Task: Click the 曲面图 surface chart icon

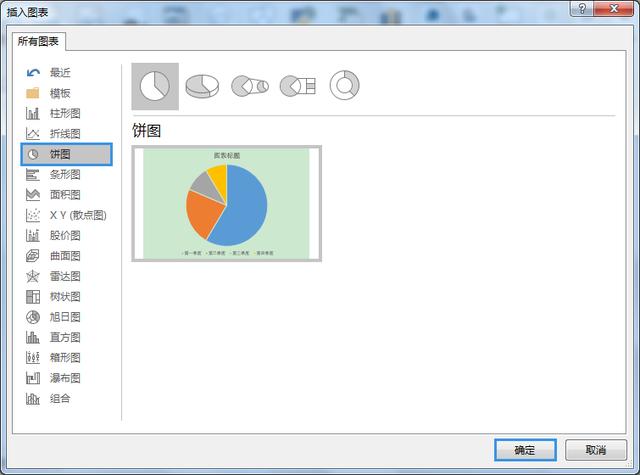Action: (33, 256)
